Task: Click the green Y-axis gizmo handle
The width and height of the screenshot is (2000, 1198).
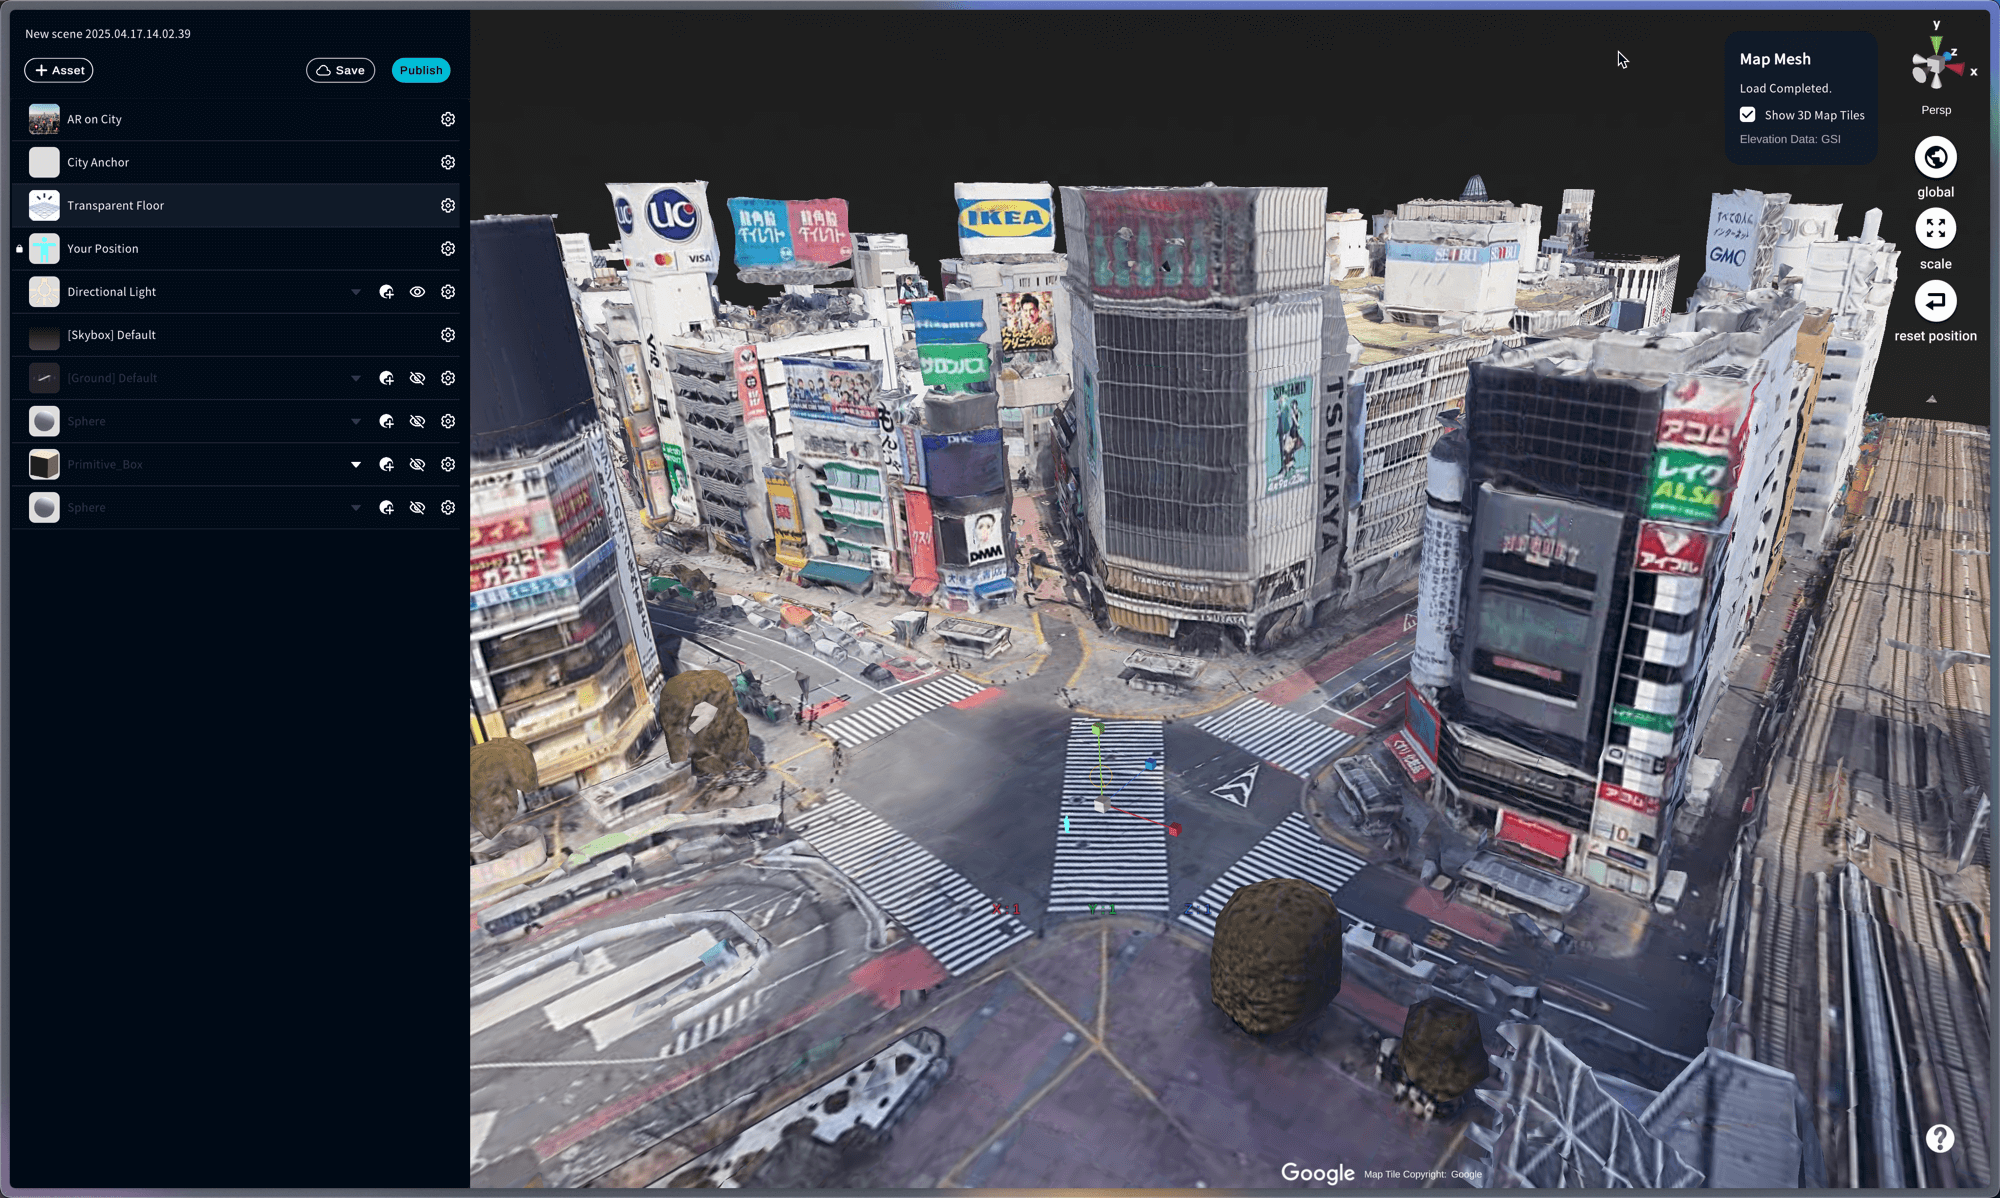Action: click(1097, 730)
